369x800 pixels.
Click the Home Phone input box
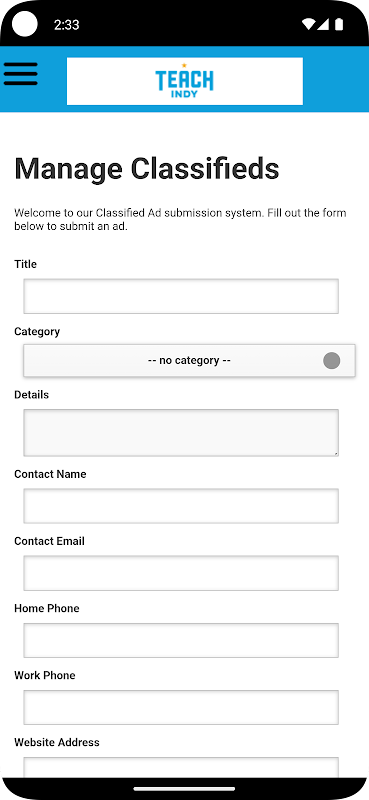[x=181, y=640]
